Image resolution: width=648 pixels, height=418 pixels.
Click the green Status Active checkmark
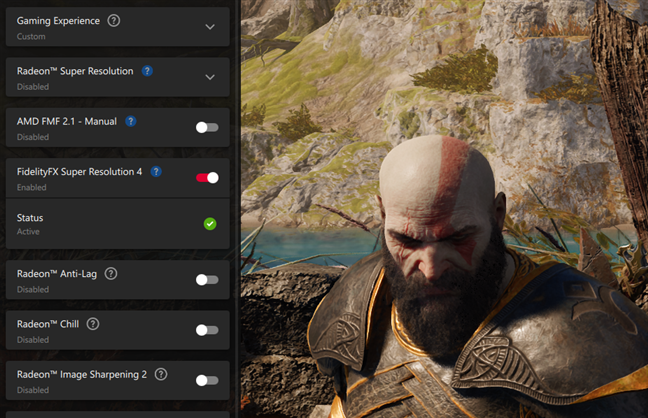pos(210,224)
